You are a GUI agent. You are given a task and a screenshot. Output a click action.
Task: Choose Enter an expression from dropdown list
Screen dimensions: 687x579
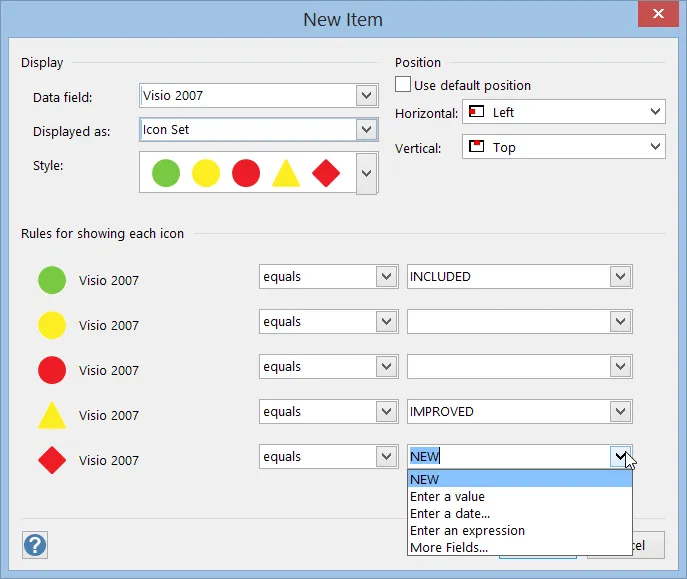[520, 530]
